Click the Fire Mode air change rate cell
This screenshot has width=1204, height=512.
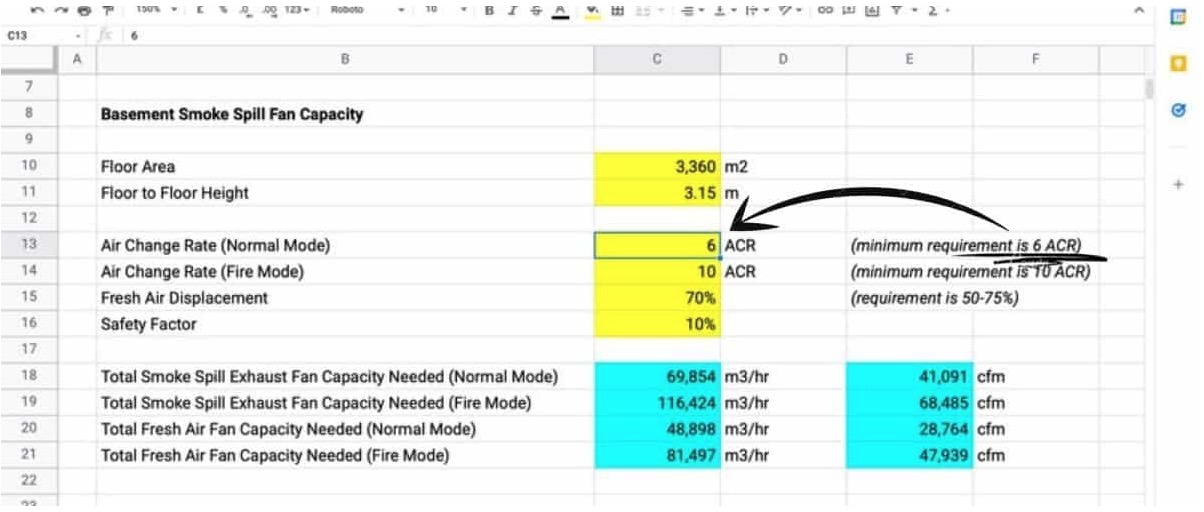tap(657, 271)
